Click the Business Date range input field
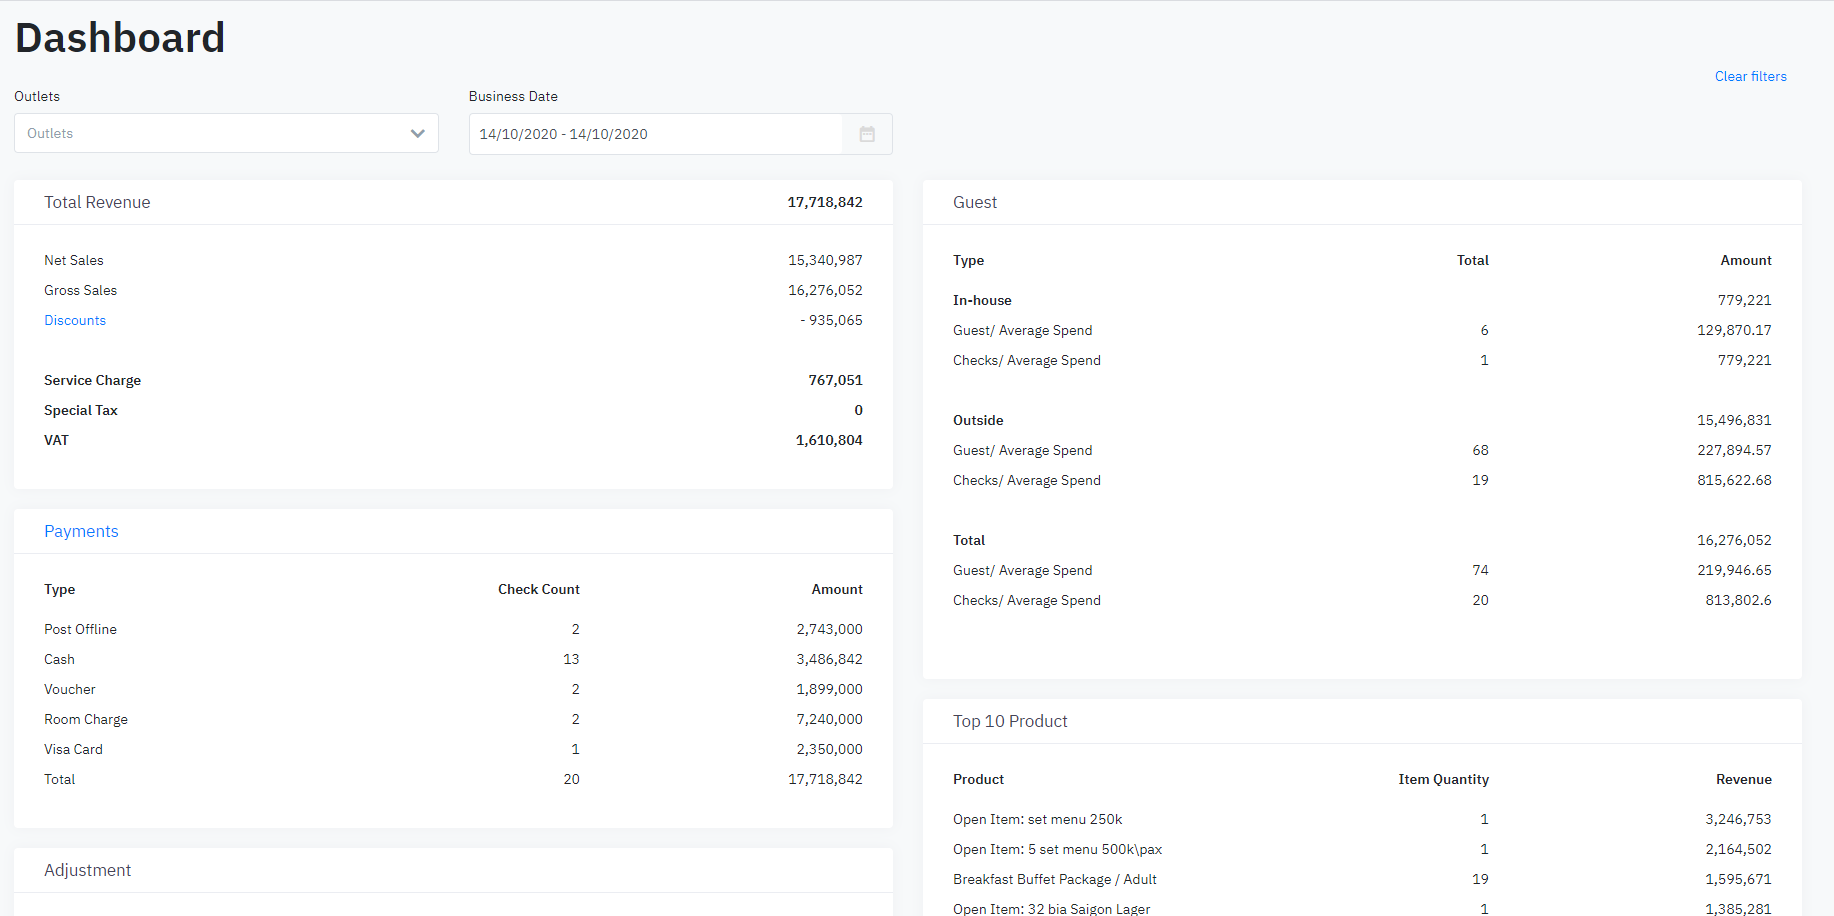The image size is (1834, 916). (x=655, y=134)
